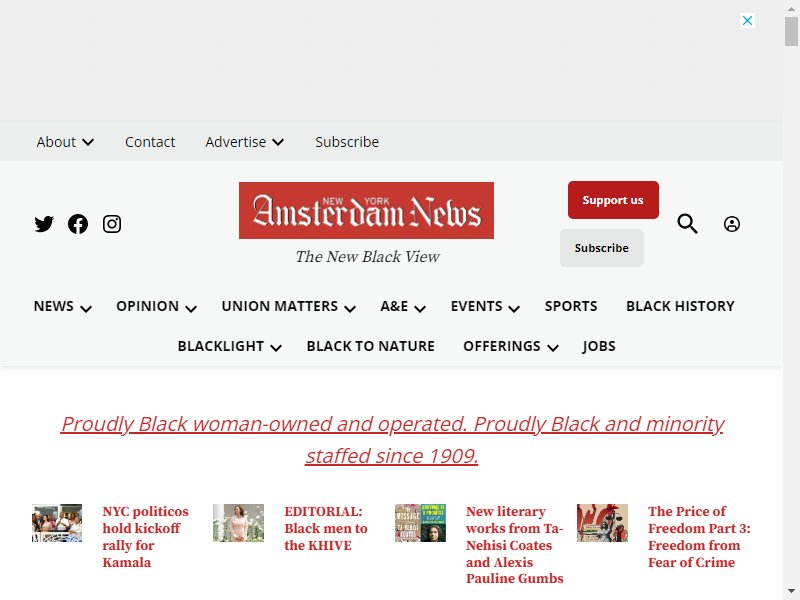The image size is (800, 600).
Task: Close the top ad banner
Action: click(x=747, y=20)
